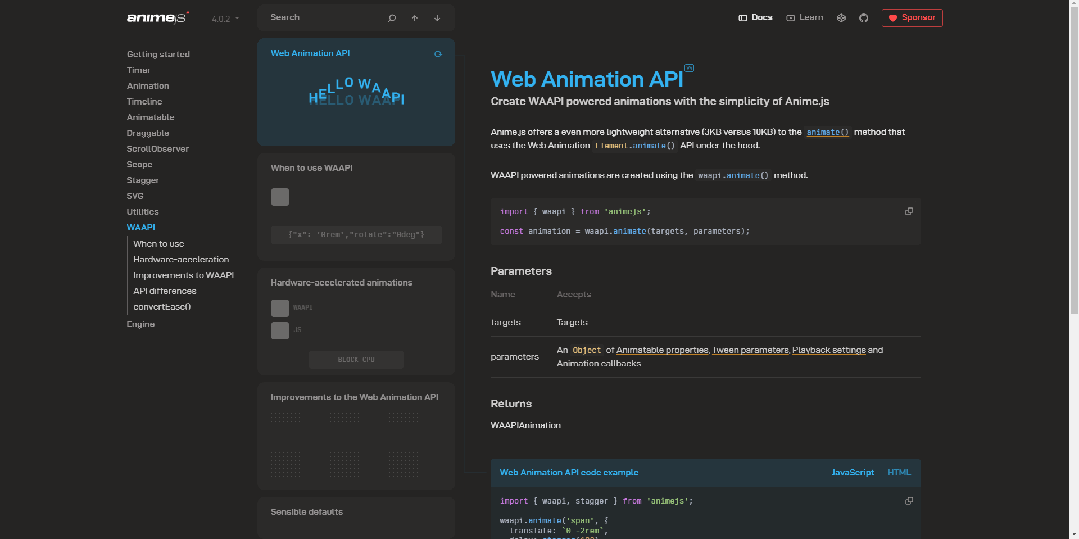
Task: Click the square labeled JS
Action: tap(280, 330)
